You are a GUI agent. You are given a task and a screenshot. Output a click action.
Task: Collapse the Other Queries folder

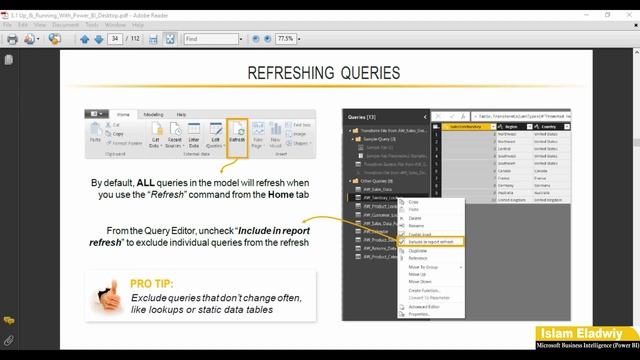pyautogui.click(x=350, y=181)
